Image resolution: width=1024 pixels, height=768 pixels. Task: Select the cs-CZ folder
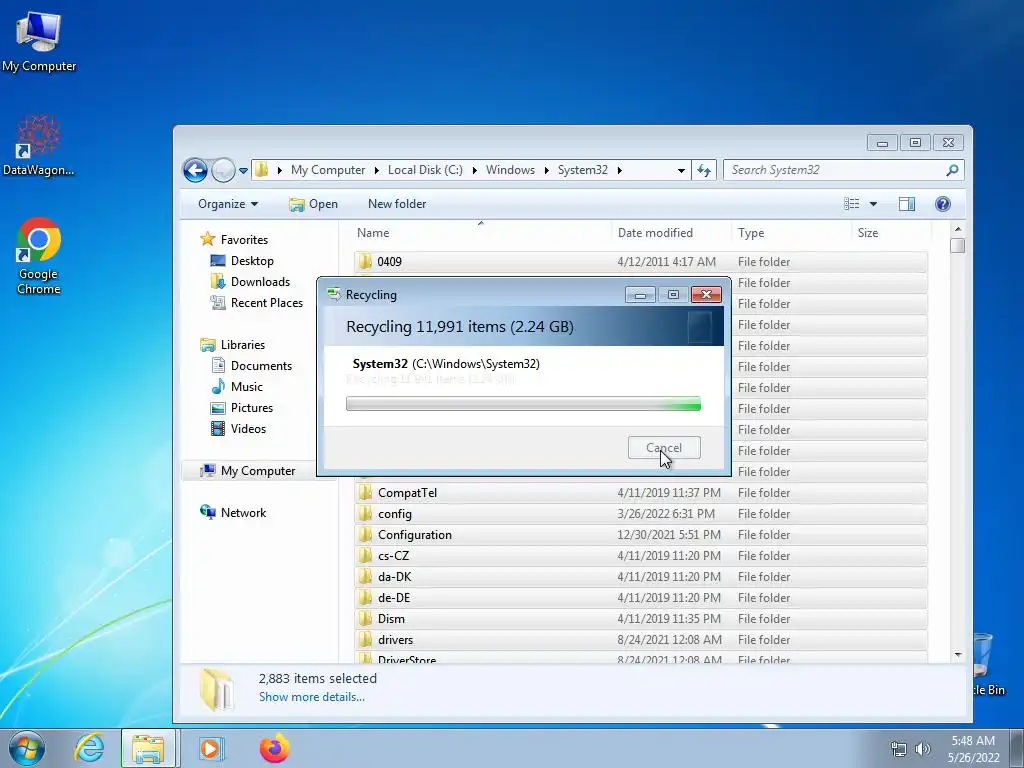(641, 555)
